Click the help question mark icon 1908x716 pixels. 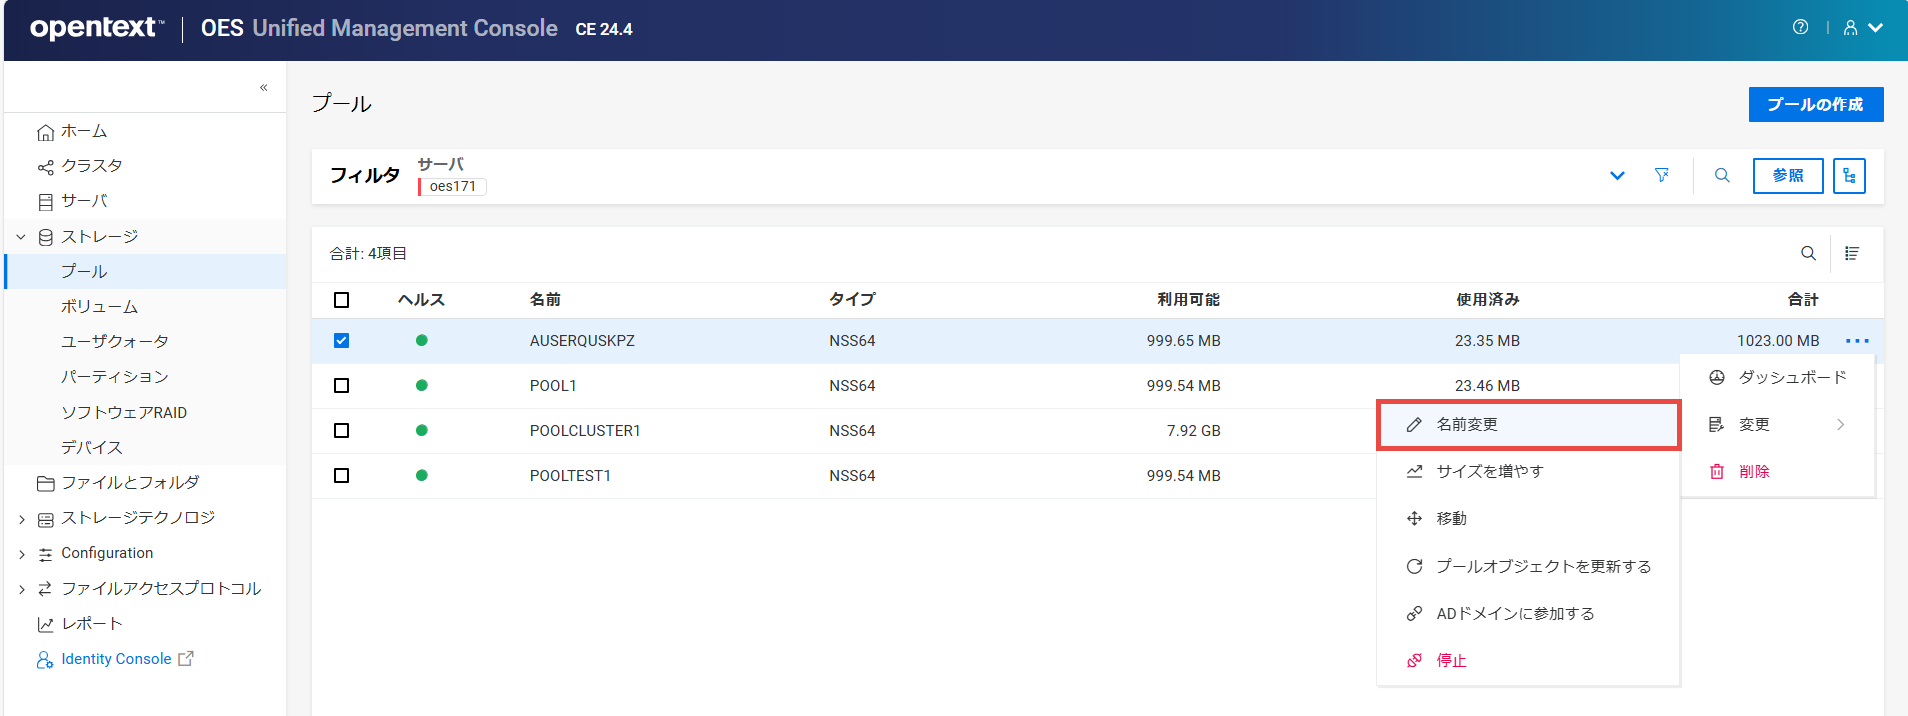[x=1800, y=28]
